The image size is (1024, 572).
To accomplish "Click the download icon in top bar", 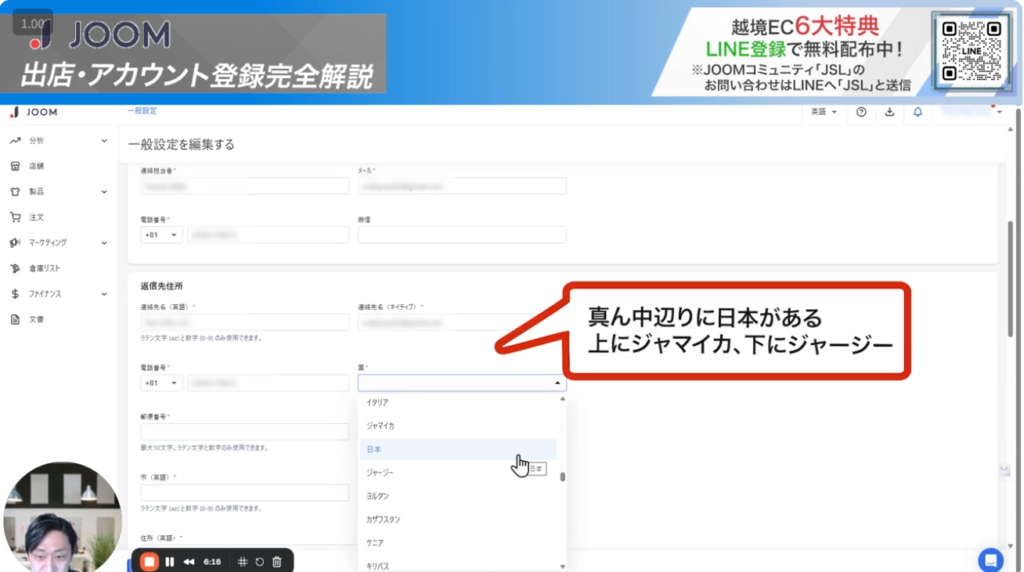I will pos(889,112).
